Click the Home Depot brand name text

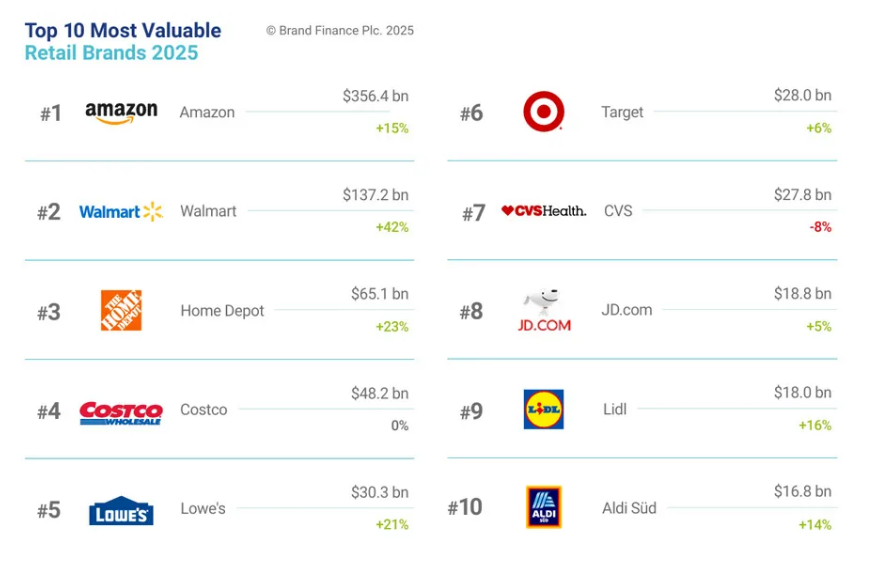pos(222,311)
